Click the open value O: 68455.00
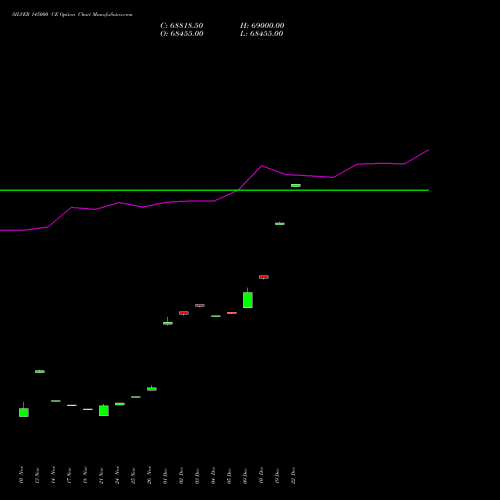Image resolution: width=500 pixels, height=500 pixels. pos(182,34)
